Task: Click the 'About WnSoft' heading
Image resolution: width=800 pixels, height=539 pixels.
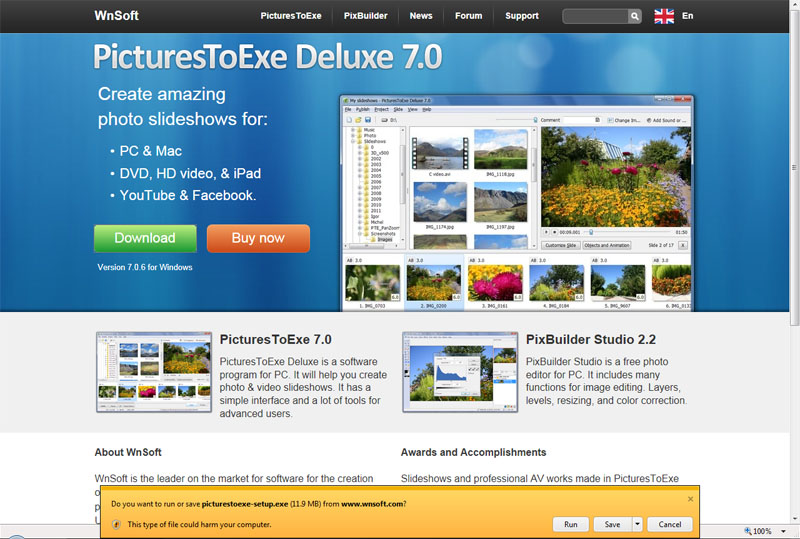Action: pyautogui.click(x=128, y=452)
